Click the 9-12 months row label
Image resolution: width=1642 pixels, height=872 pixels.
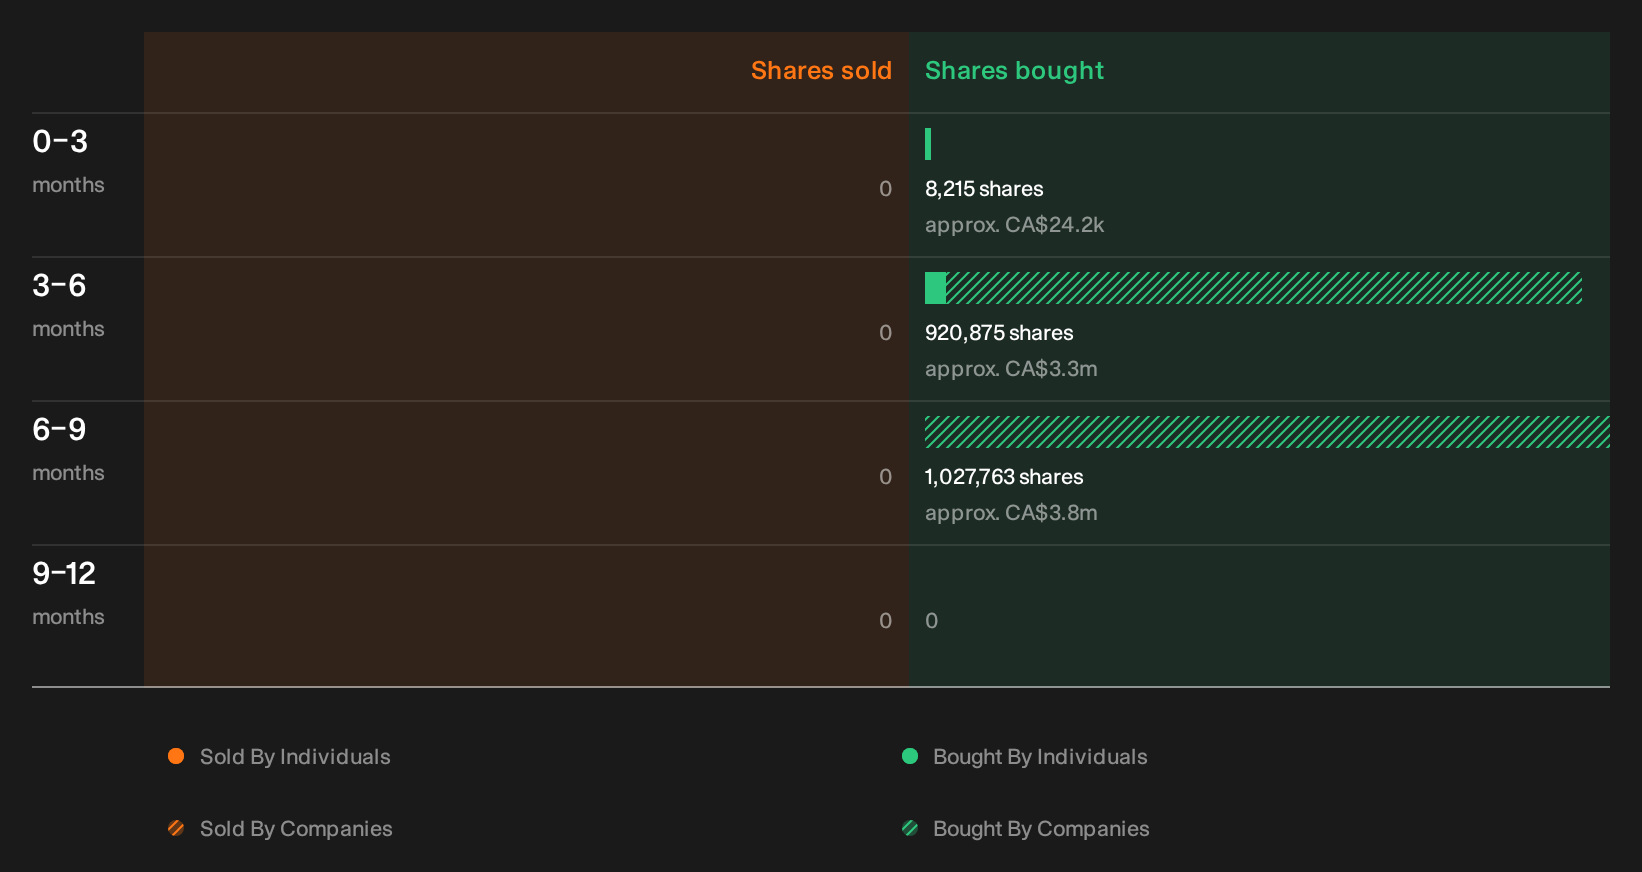pyautogui.click(x=68, y=593)
